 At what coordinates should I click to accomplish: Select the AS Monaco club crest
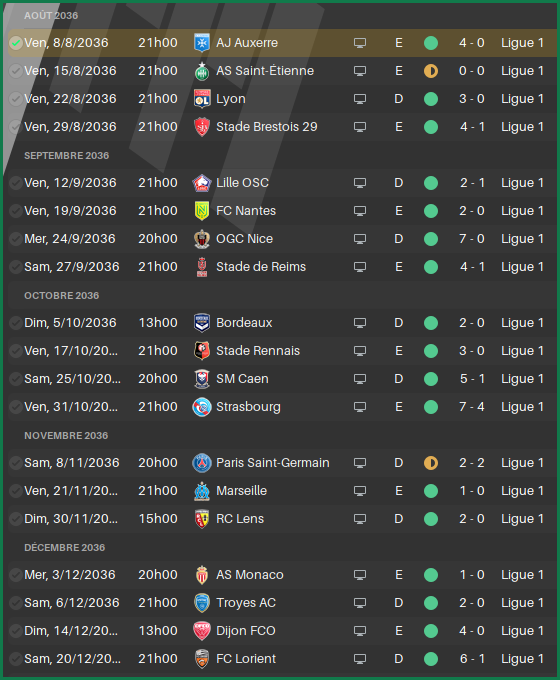point(202,575)
